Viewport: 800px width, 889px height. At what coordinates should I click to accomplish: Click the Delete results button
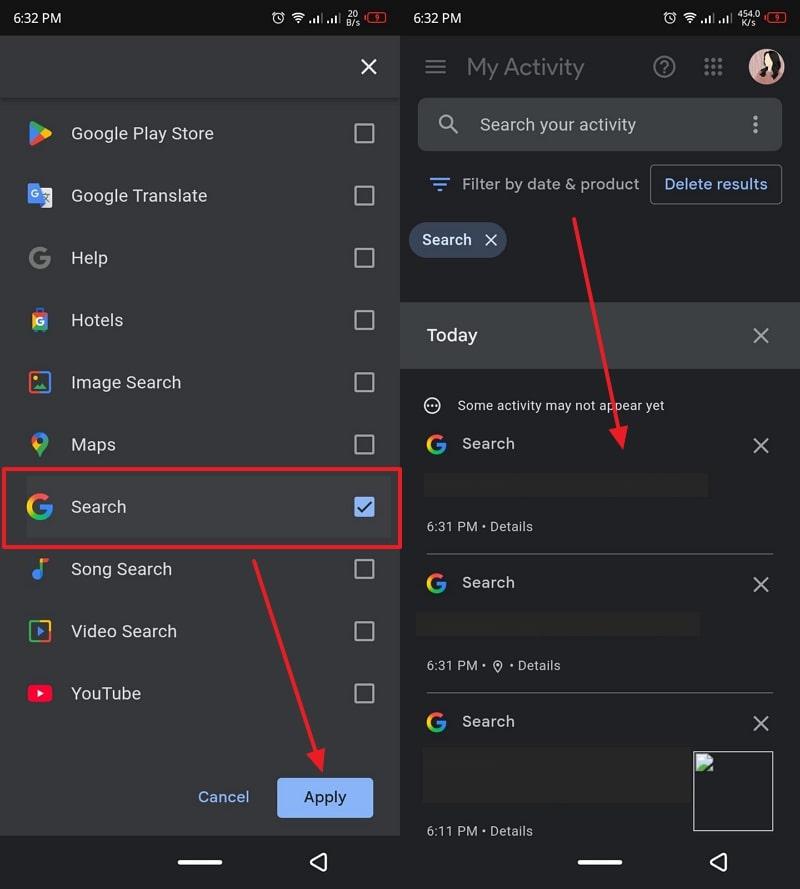click(x=716, y=184)
